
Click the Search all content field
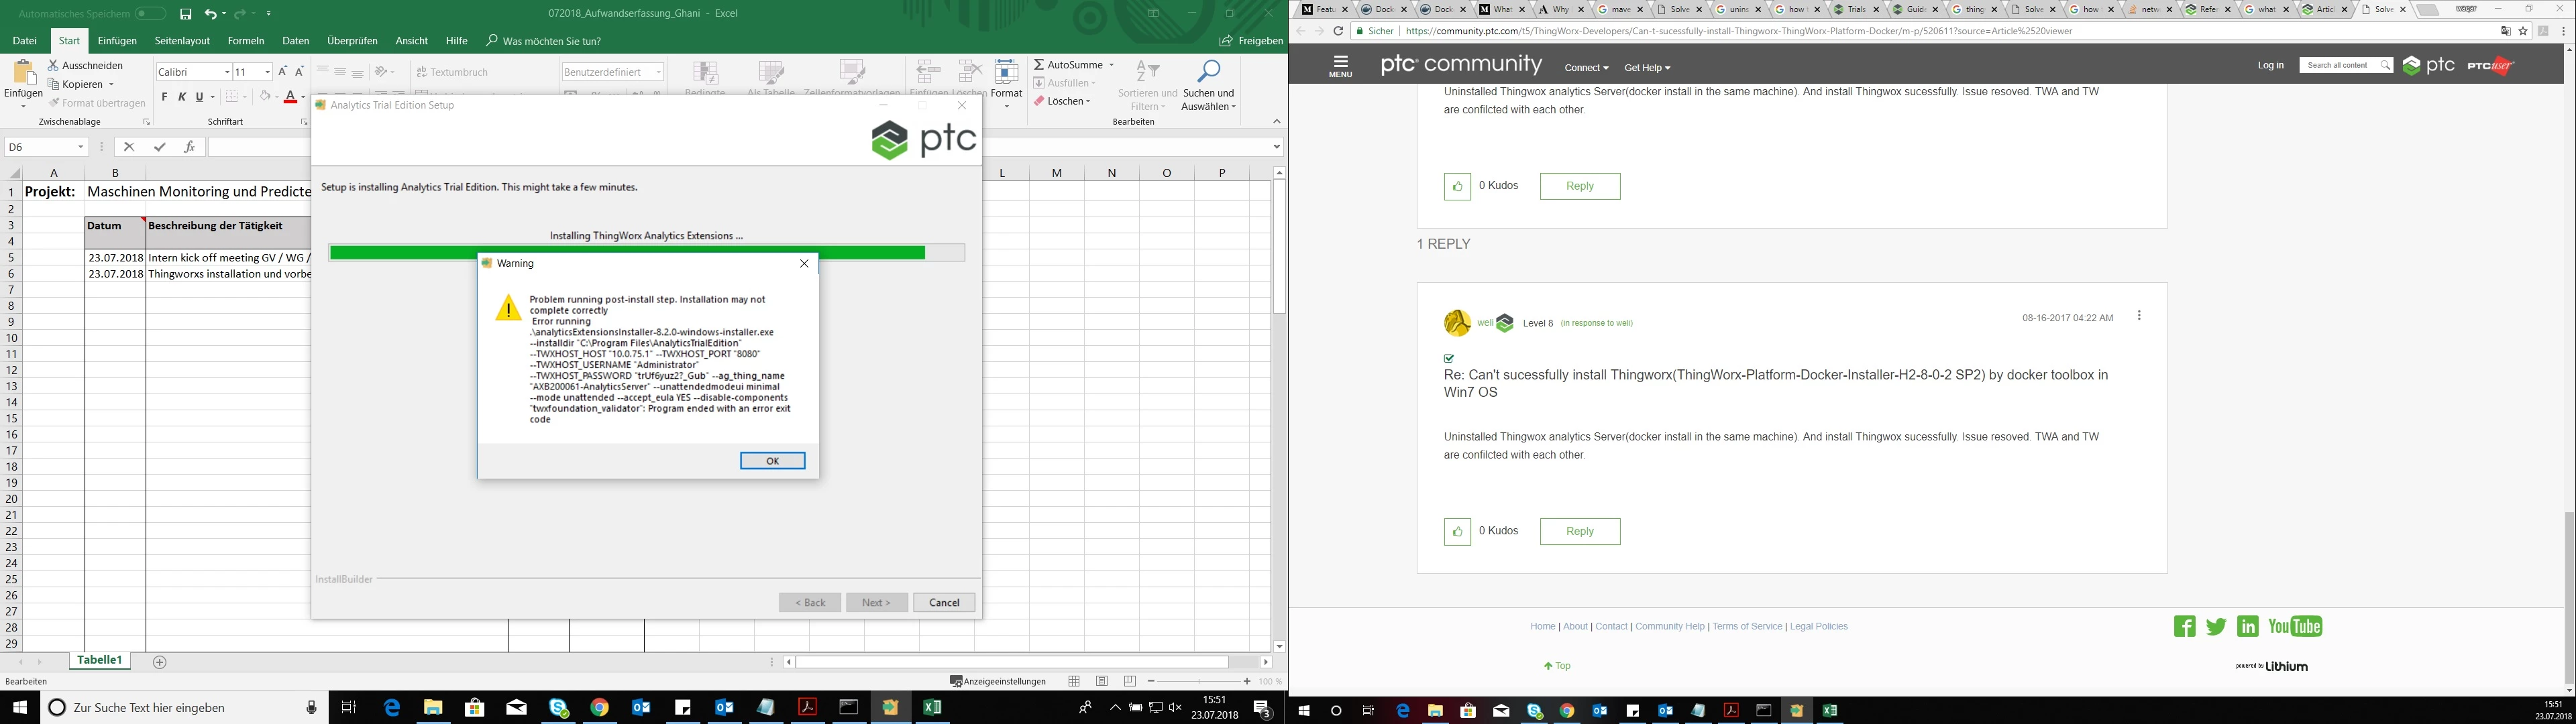[x=2346, y=65]
